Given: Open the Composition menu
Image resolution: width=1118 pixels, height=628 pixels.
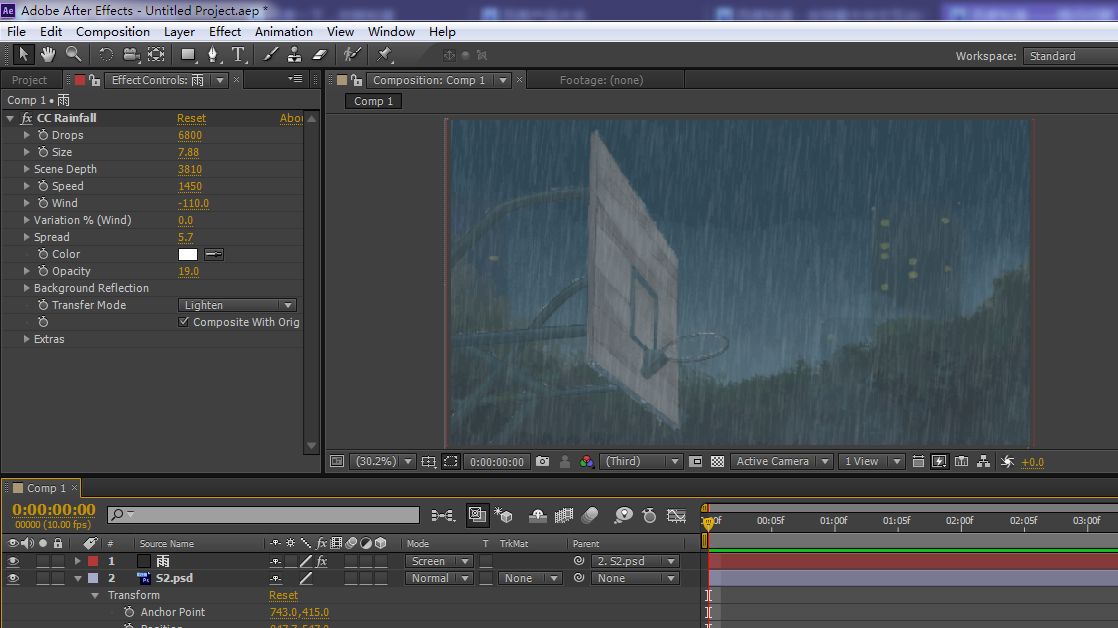Looking at the screenshot, I should [112, 31].
